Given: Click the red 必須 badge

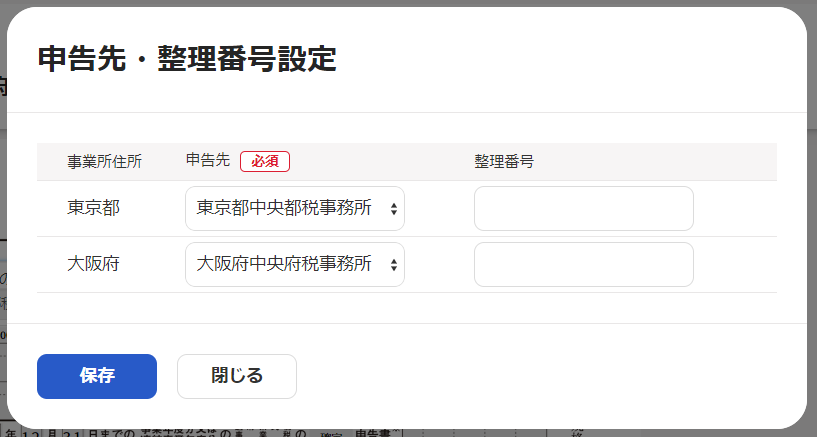Looking at the screenshot, I should (265, 161).
